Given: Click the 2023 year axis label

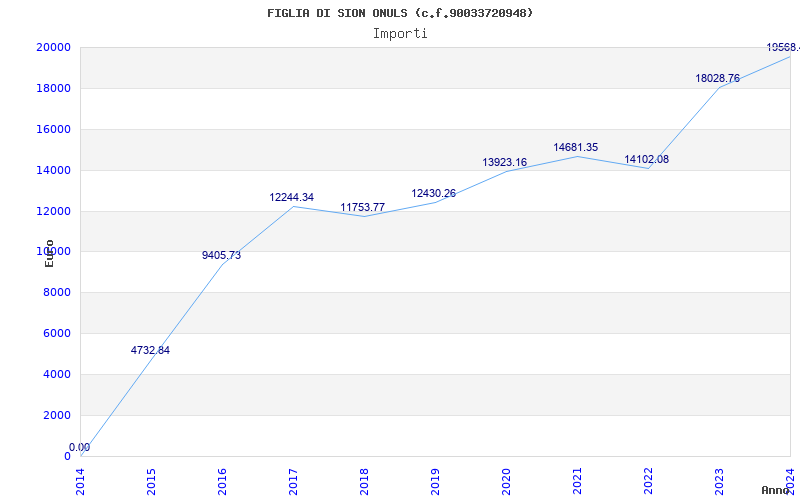Looking at the screenshot, I should coord(719,480).
